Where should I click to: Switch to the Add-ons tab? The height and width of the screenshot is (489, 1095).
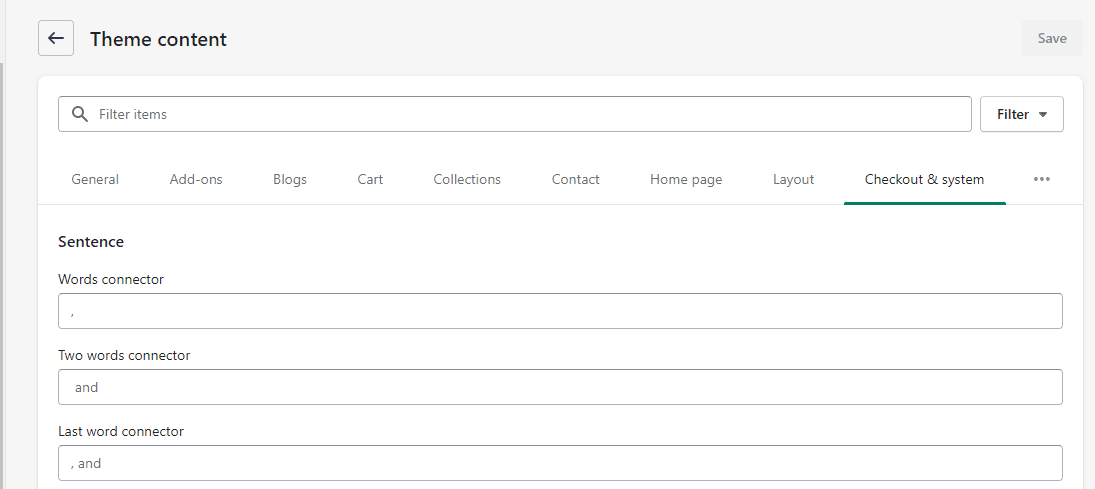point(196,180)
